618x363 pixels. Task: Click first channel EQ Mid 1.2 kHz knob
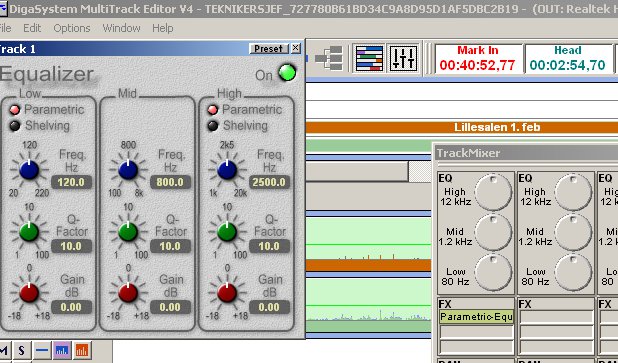point(493,233)
